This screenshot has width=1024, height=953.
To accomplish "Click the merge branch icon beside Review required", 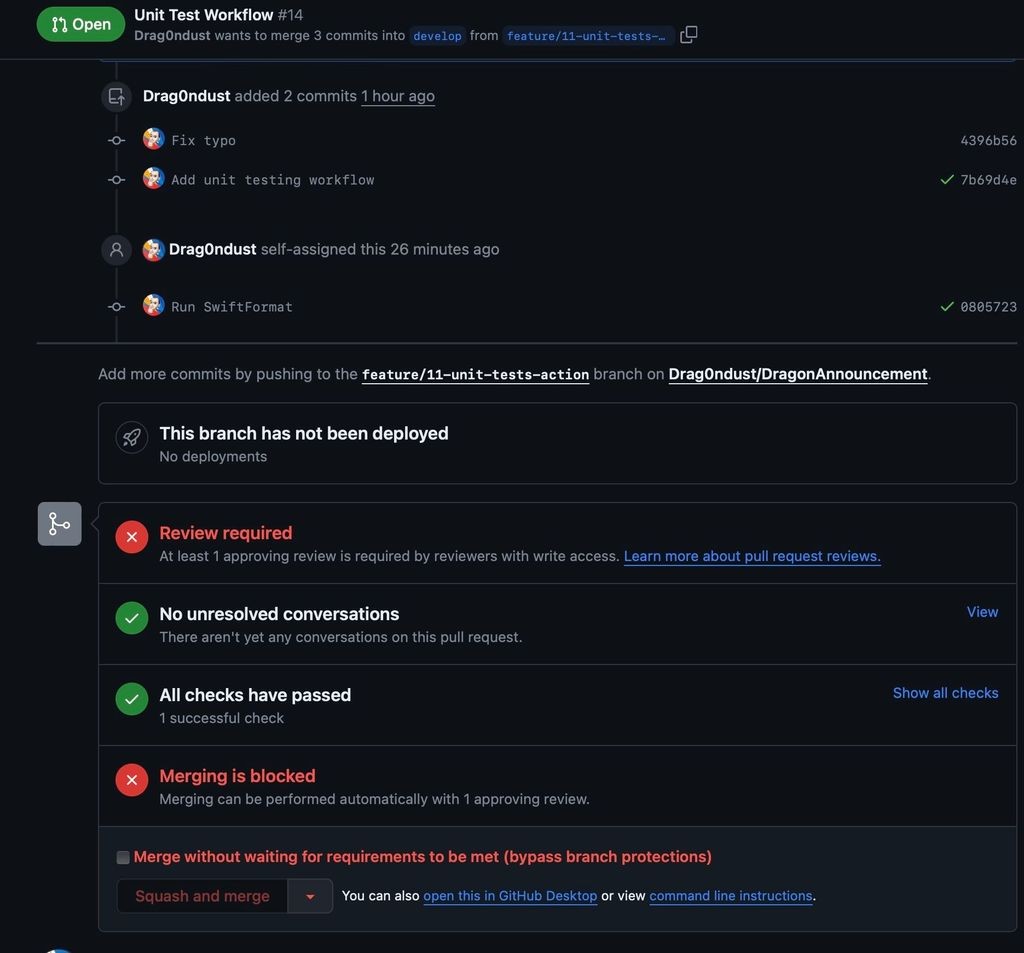I will [59, 524].
